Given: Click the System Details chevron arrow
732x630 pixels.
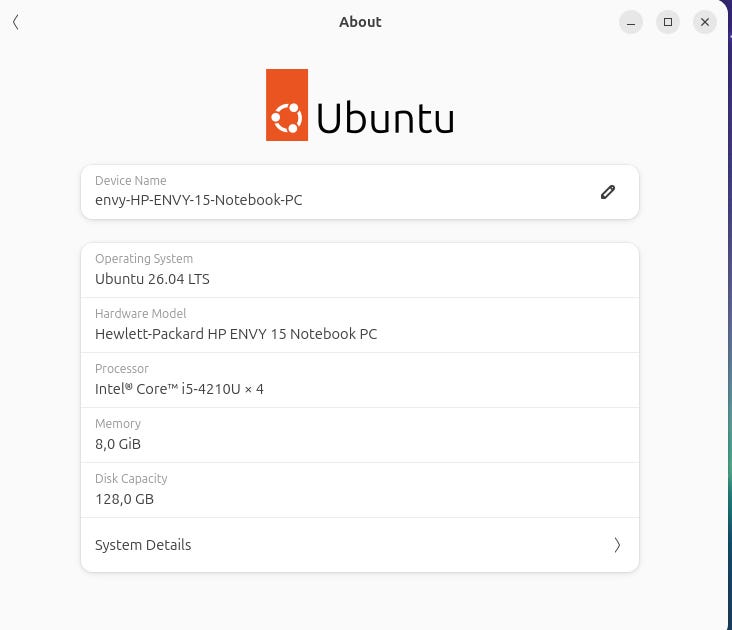Looking at the screenshot, I should click(x=617, y=545).
